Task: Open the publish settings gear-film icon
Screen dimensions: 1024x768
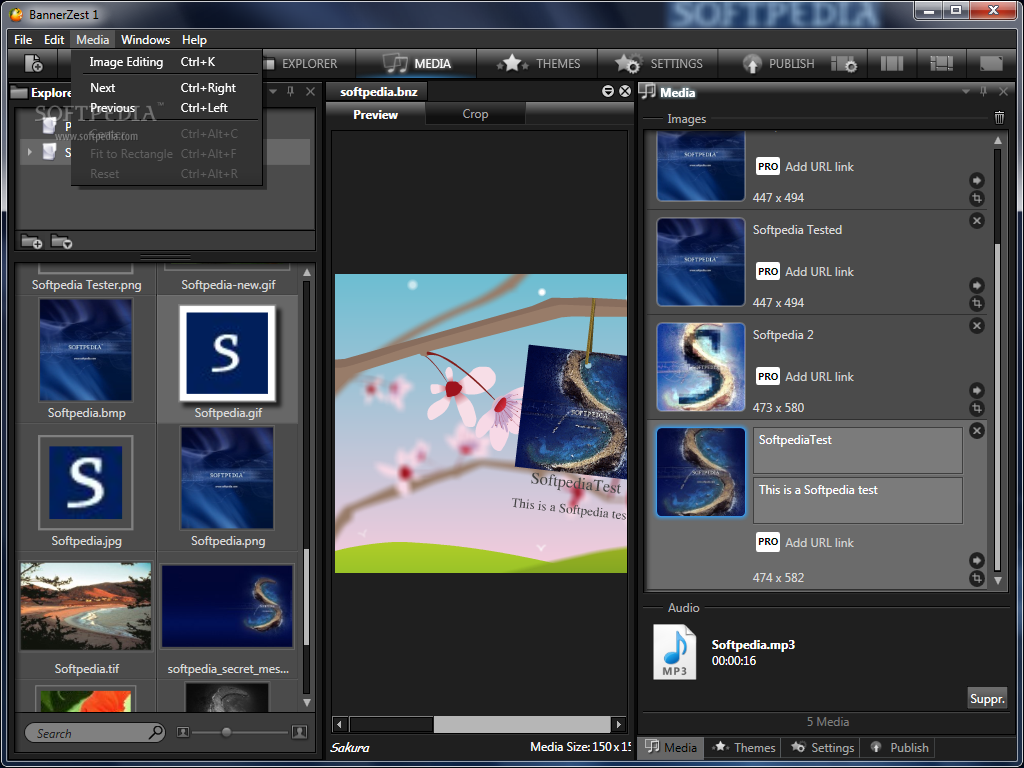Action: (844, 64)
